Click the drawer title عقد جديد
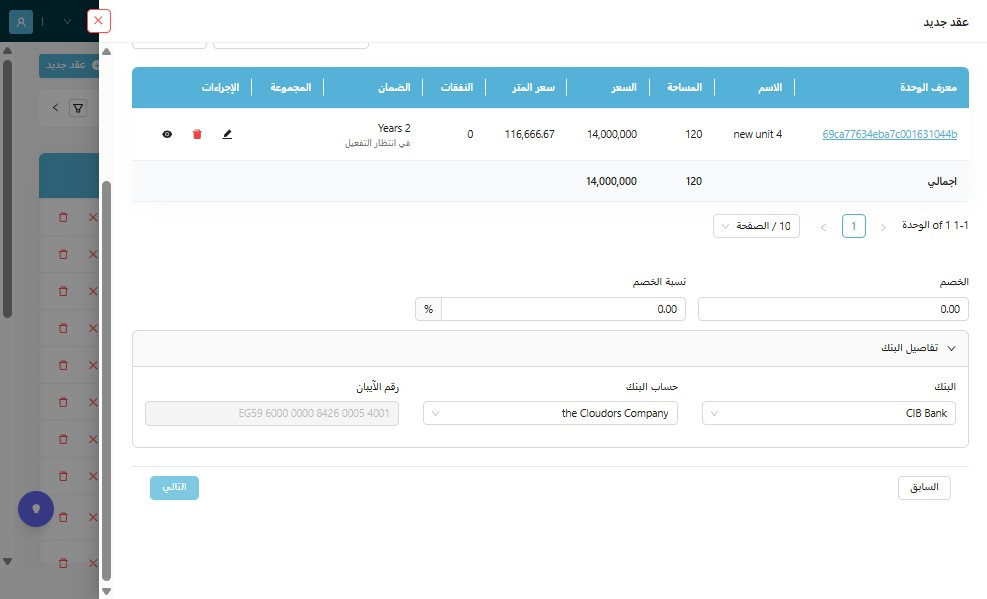Image resolution: width=987 pixels, height=599 pixels. pos(945,22)
